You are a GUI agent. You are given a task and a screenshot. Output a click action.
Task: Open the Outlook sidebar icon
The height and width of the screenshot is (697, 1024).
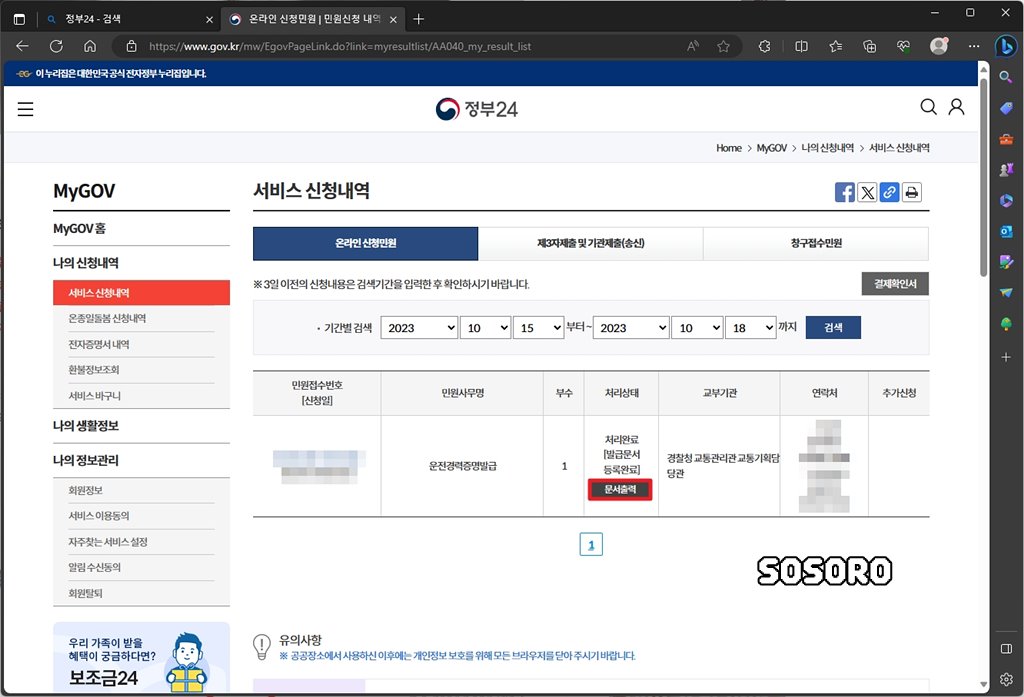[x=1006, y=231]
